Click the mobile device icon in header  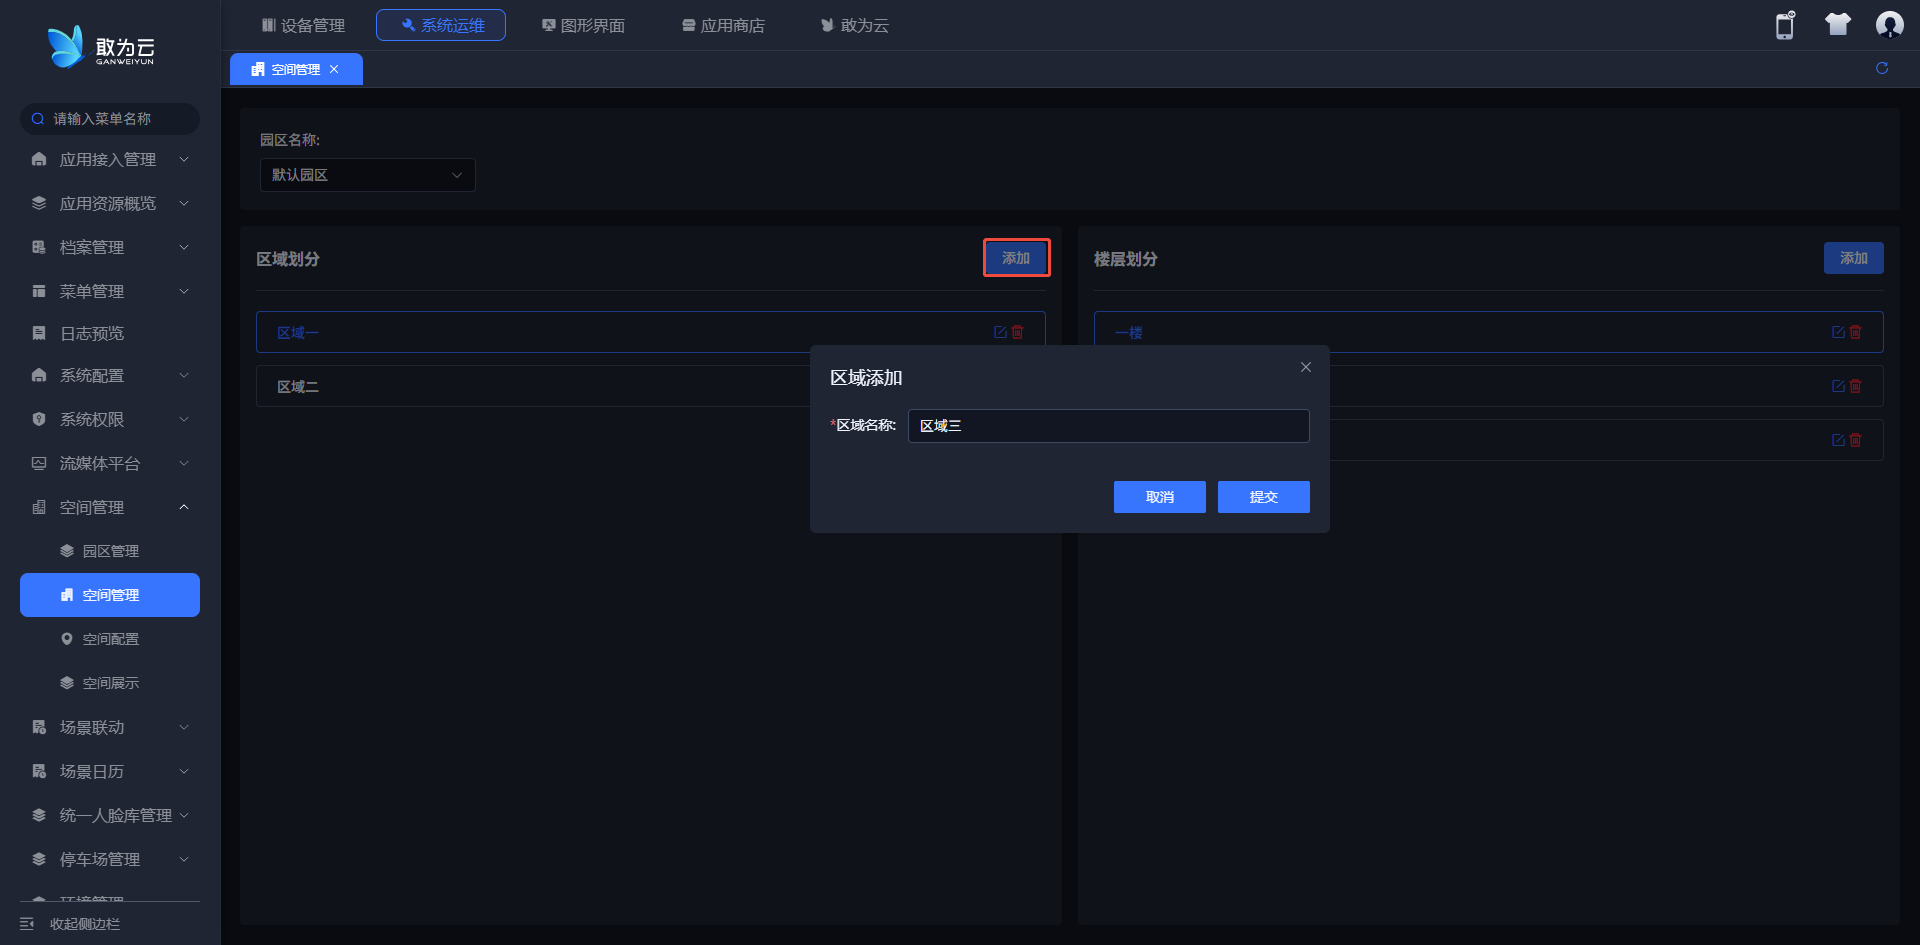click(1785, 25)
